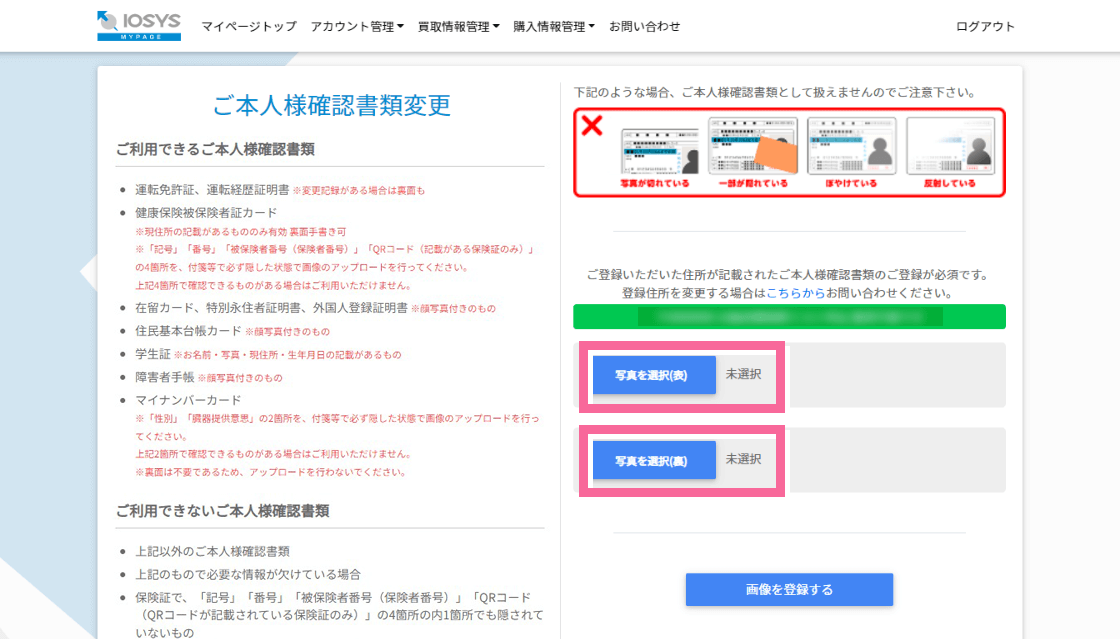
Task: Go to マイページトップ
Action: coord(249,27)
